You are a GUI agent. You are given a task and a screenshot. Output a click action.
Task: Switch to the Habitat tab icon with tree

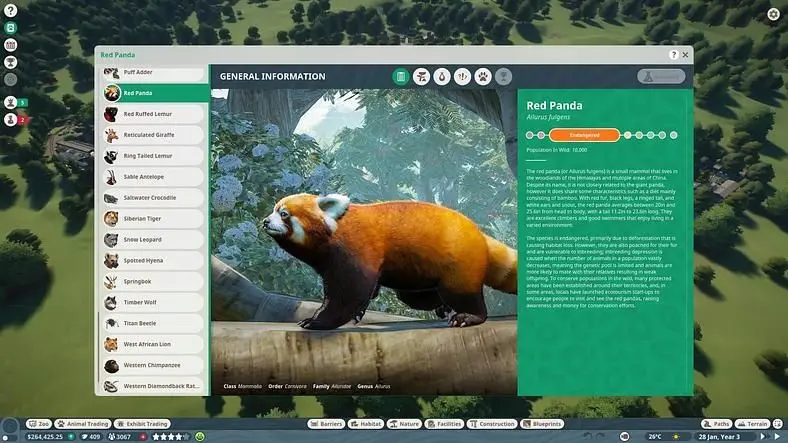coord(421,76)
